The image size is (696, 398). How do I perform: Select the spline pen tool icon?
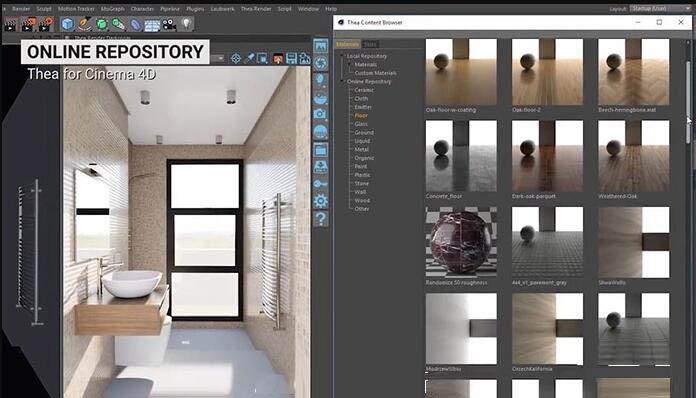pos(84,24)
